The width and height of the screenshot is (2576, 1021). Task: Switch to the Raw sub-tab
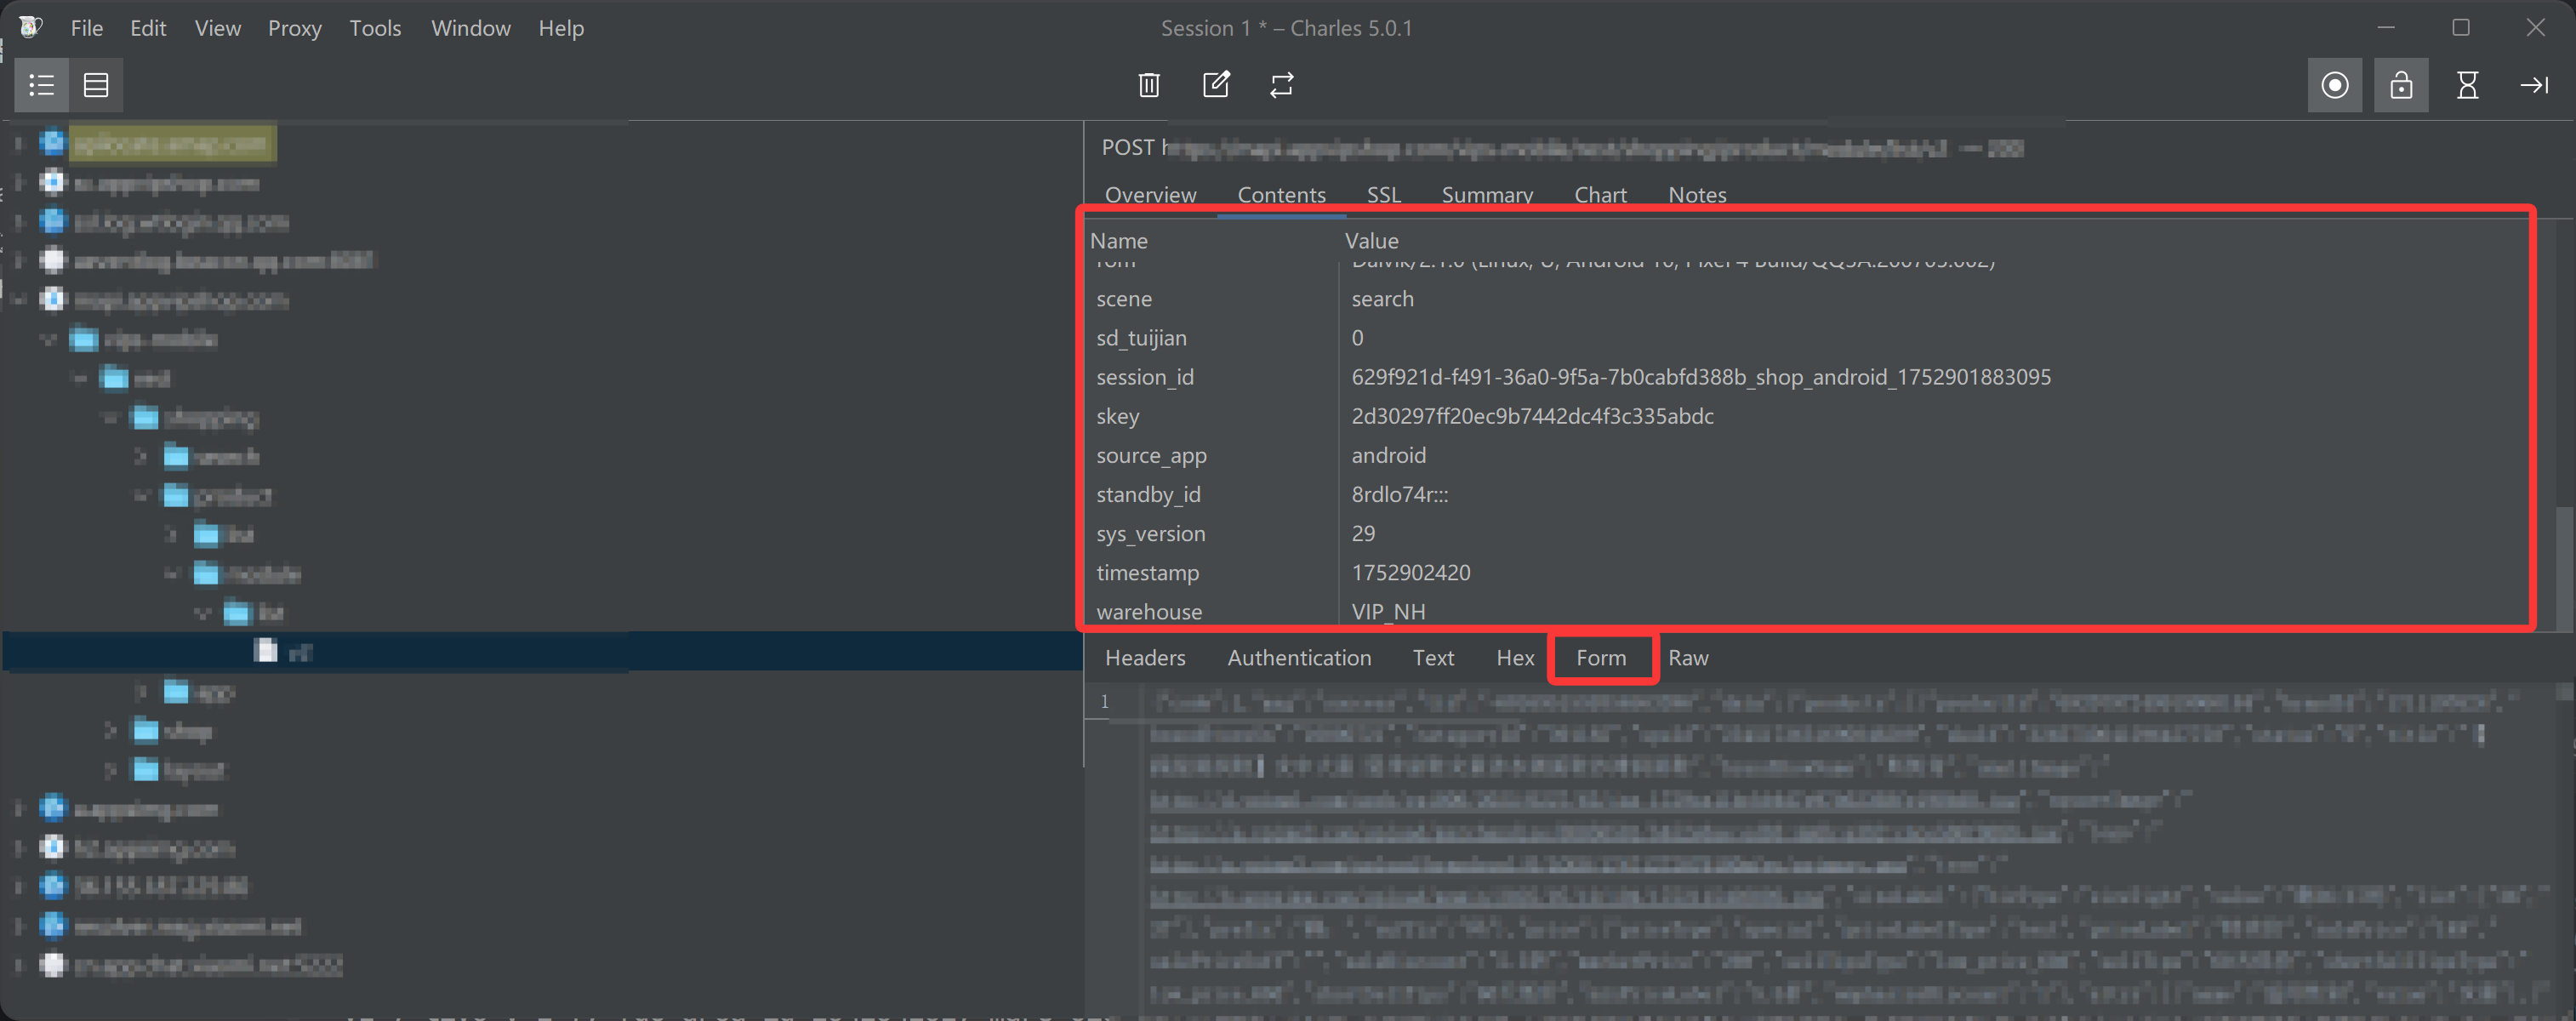tap(1688, 658)
